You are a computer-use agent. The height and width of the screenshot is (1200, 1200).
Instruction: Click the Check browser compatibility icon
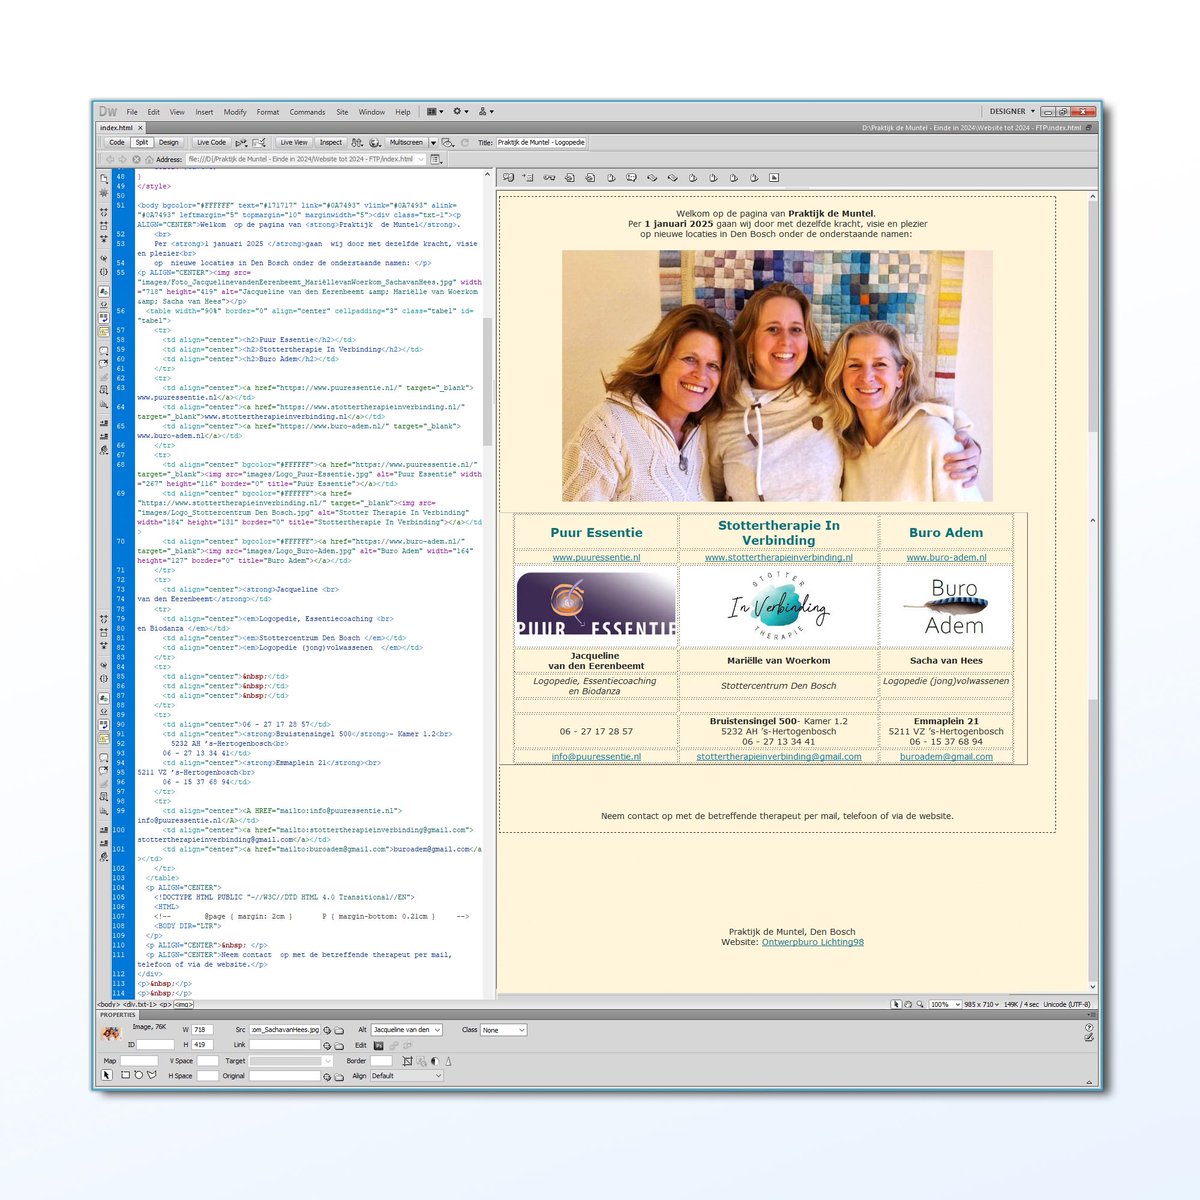(259, 142)
